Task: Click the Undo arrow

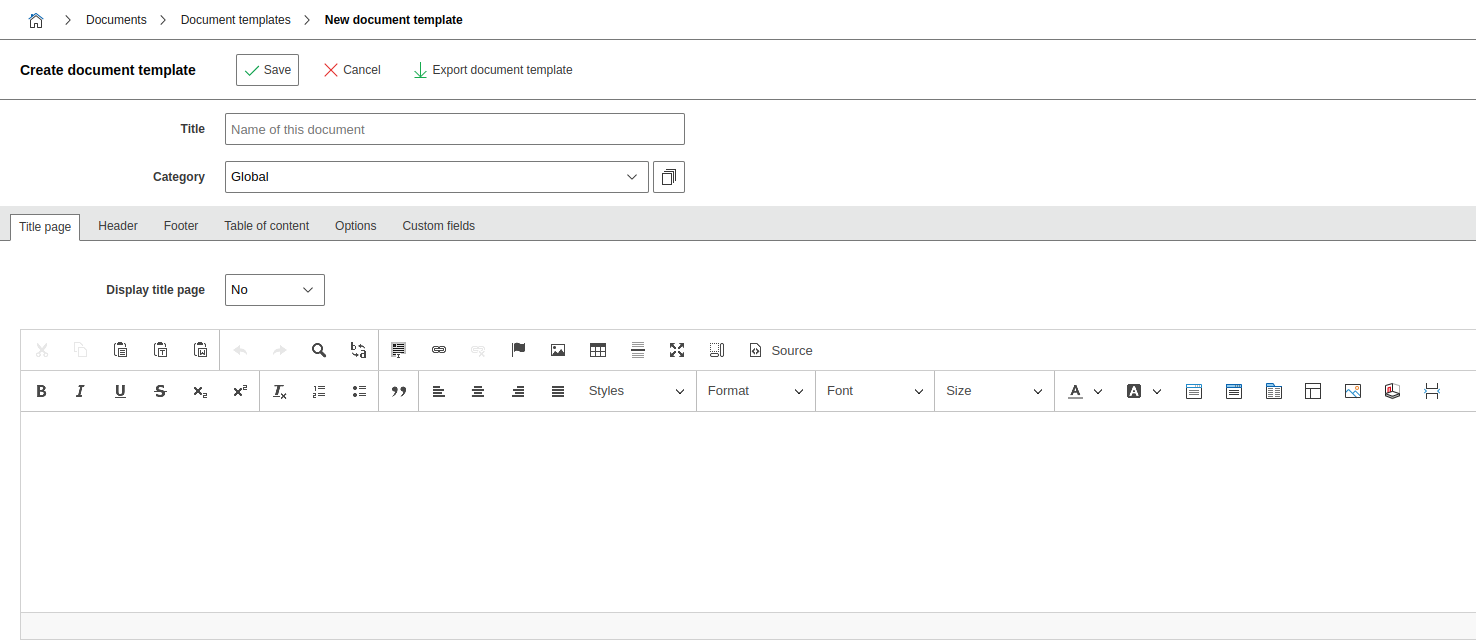Action: (240, 350)
